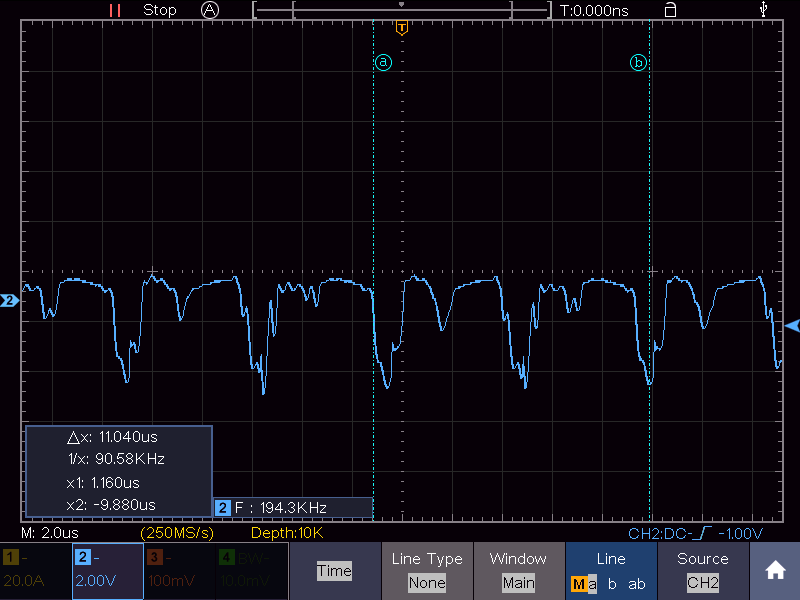Screen dimensions: 800x600
Task: Select cursor a label marker
Action: point(383,62)
